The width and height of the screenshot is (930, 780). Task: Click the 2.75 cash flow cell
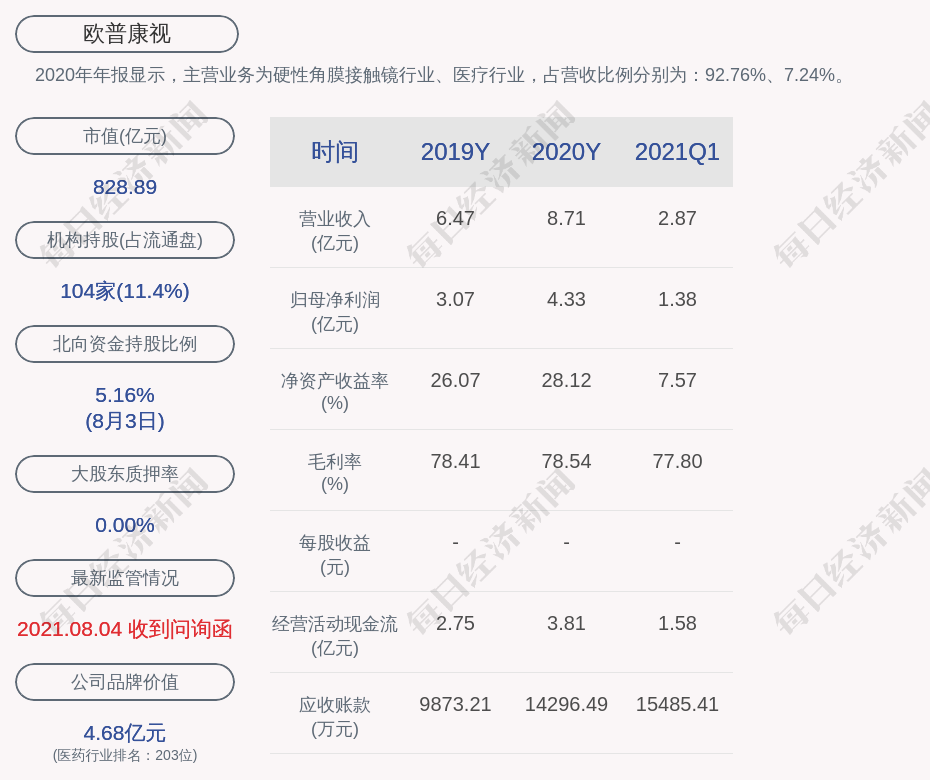tap(455, 623)
